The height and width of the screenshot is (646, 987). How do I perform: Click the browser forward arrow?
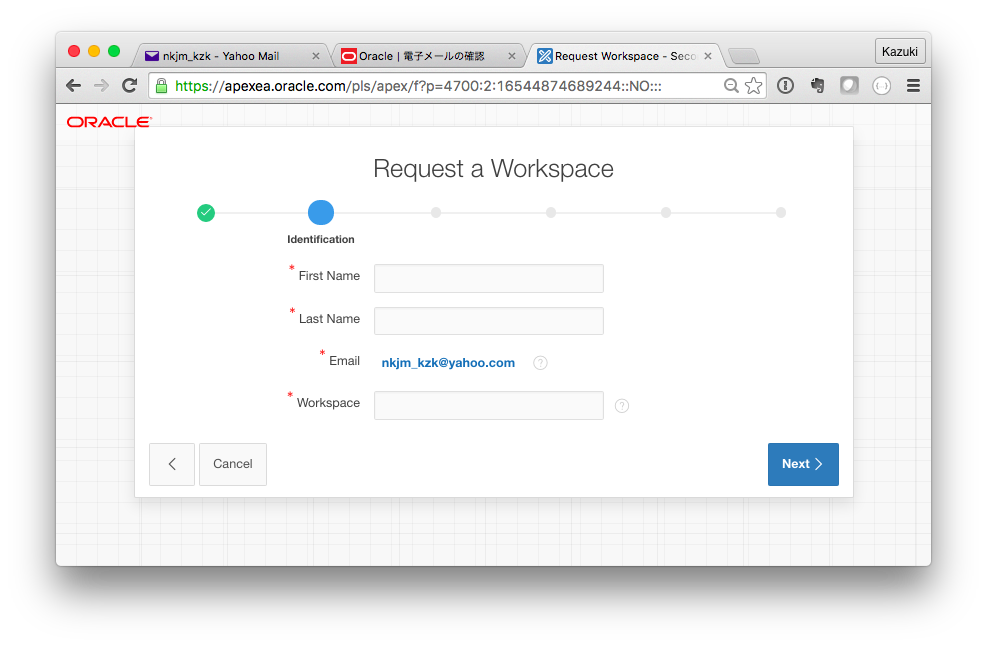point(101,86)
